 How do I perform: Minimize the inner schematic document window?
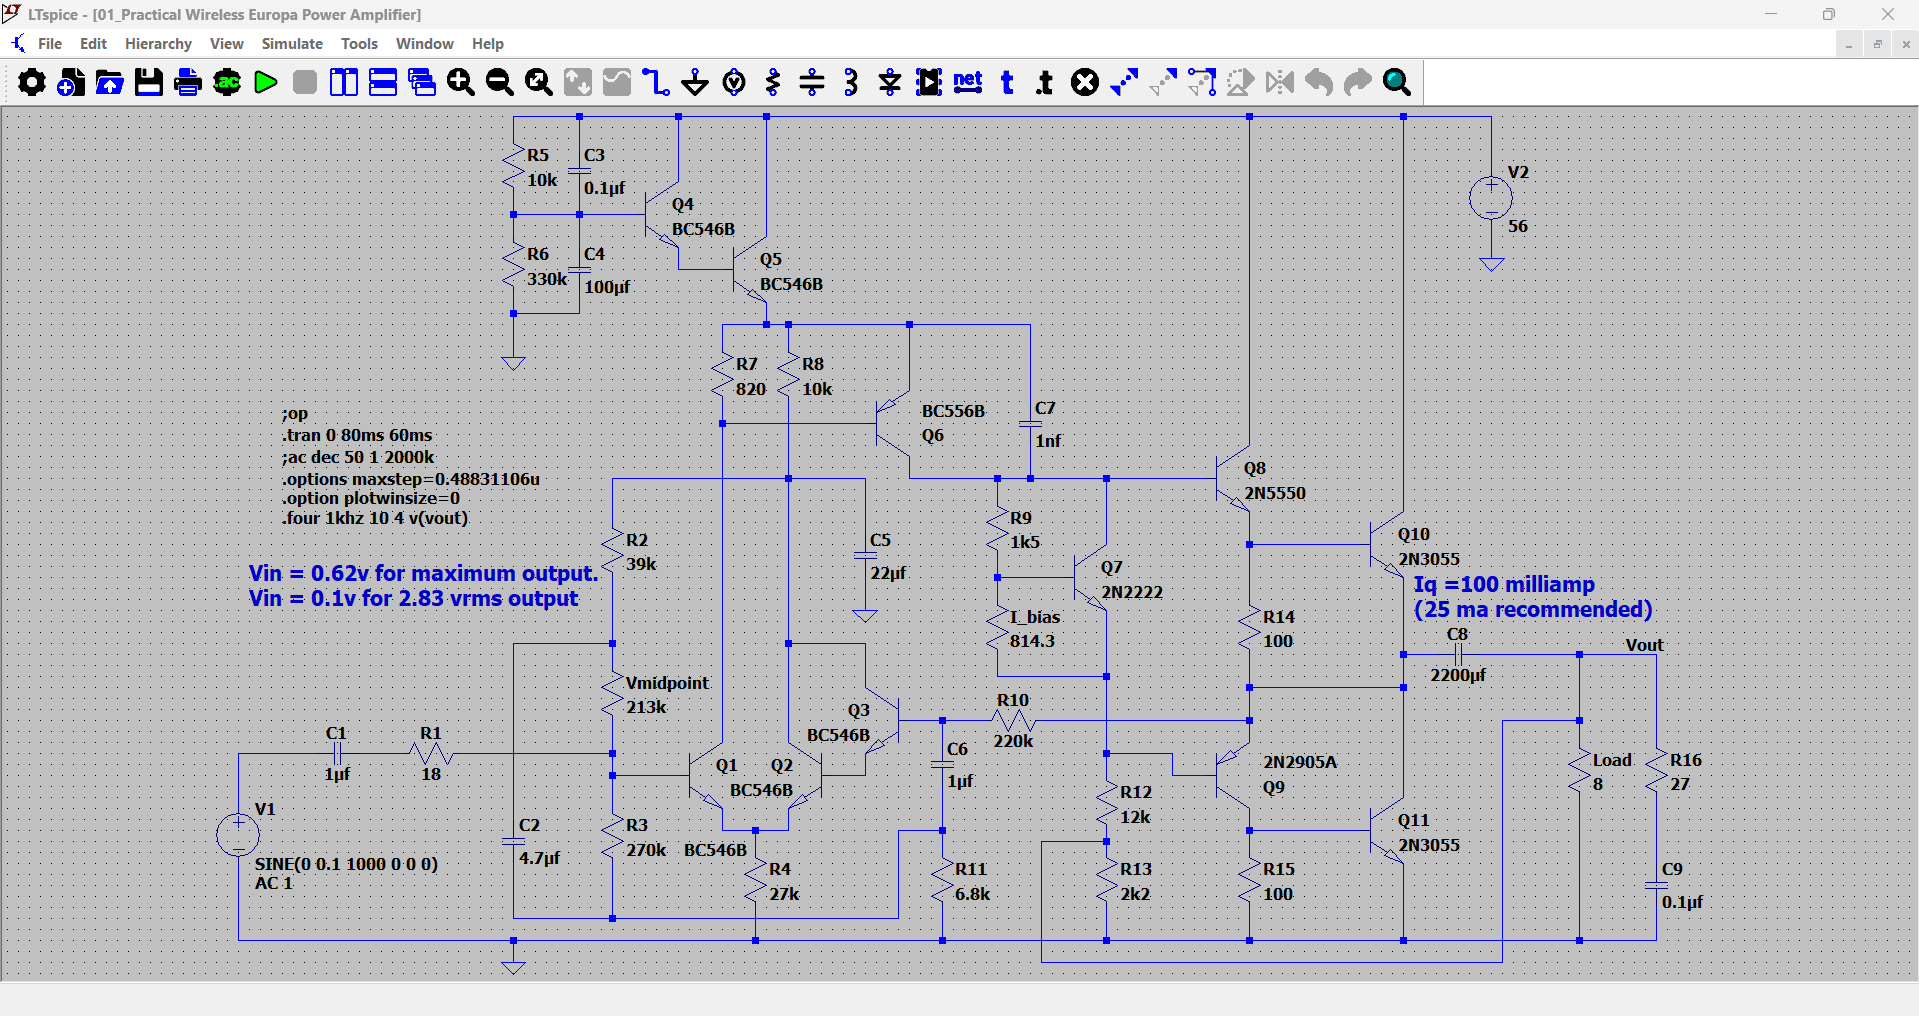click(x=1849, y=44)
